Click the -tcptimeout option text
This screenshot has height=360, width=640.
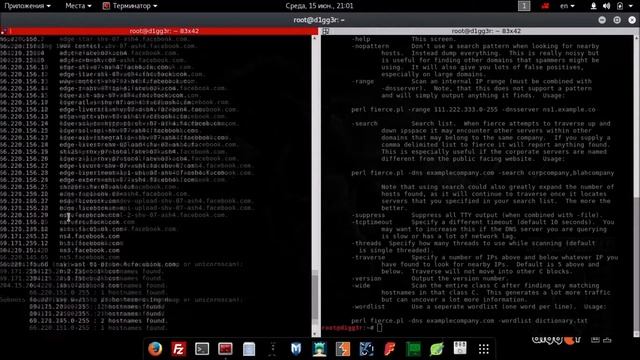pyautogui.click(x=372, y=222)
